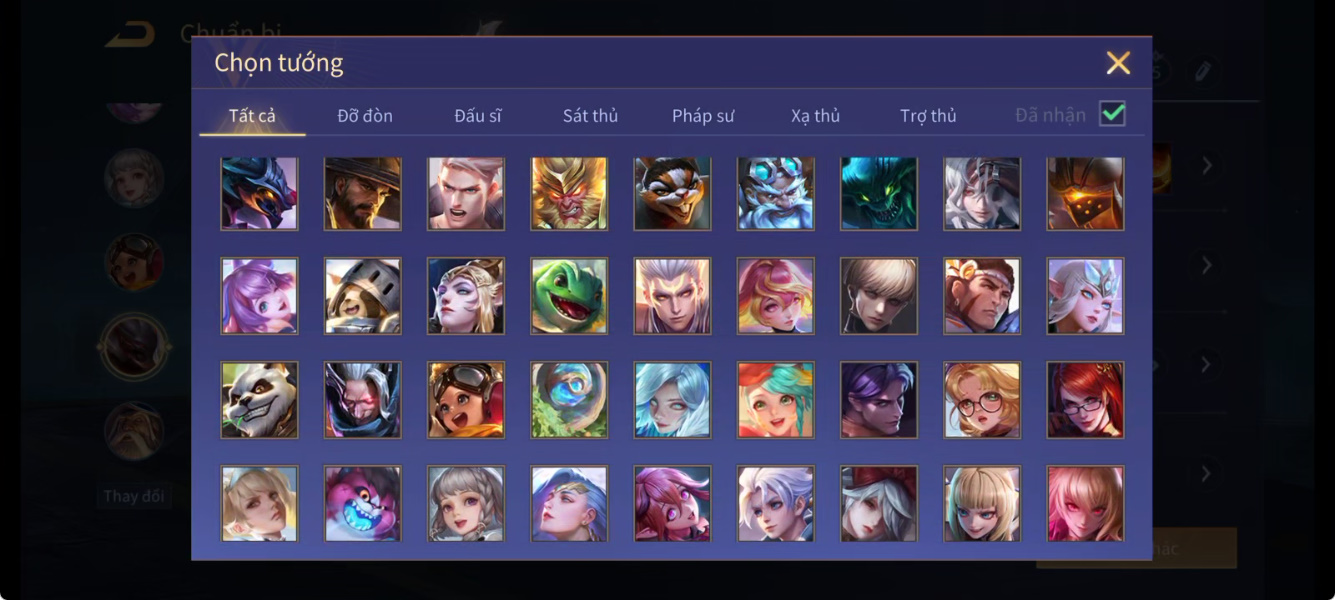Close the Chọn tướng dialog
This screenshot has height=600, width=1335.
tap(1118, 63)
